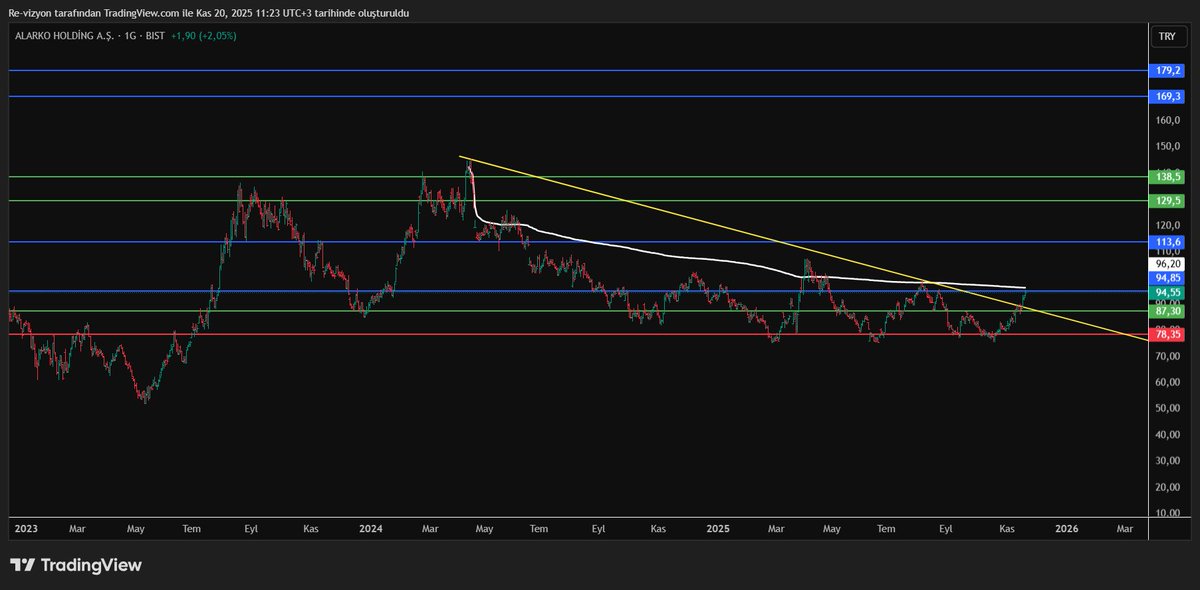Screen dimensions: 1200x590
Task: Click the 50,00 price axis value
Action: (1168, 409)
